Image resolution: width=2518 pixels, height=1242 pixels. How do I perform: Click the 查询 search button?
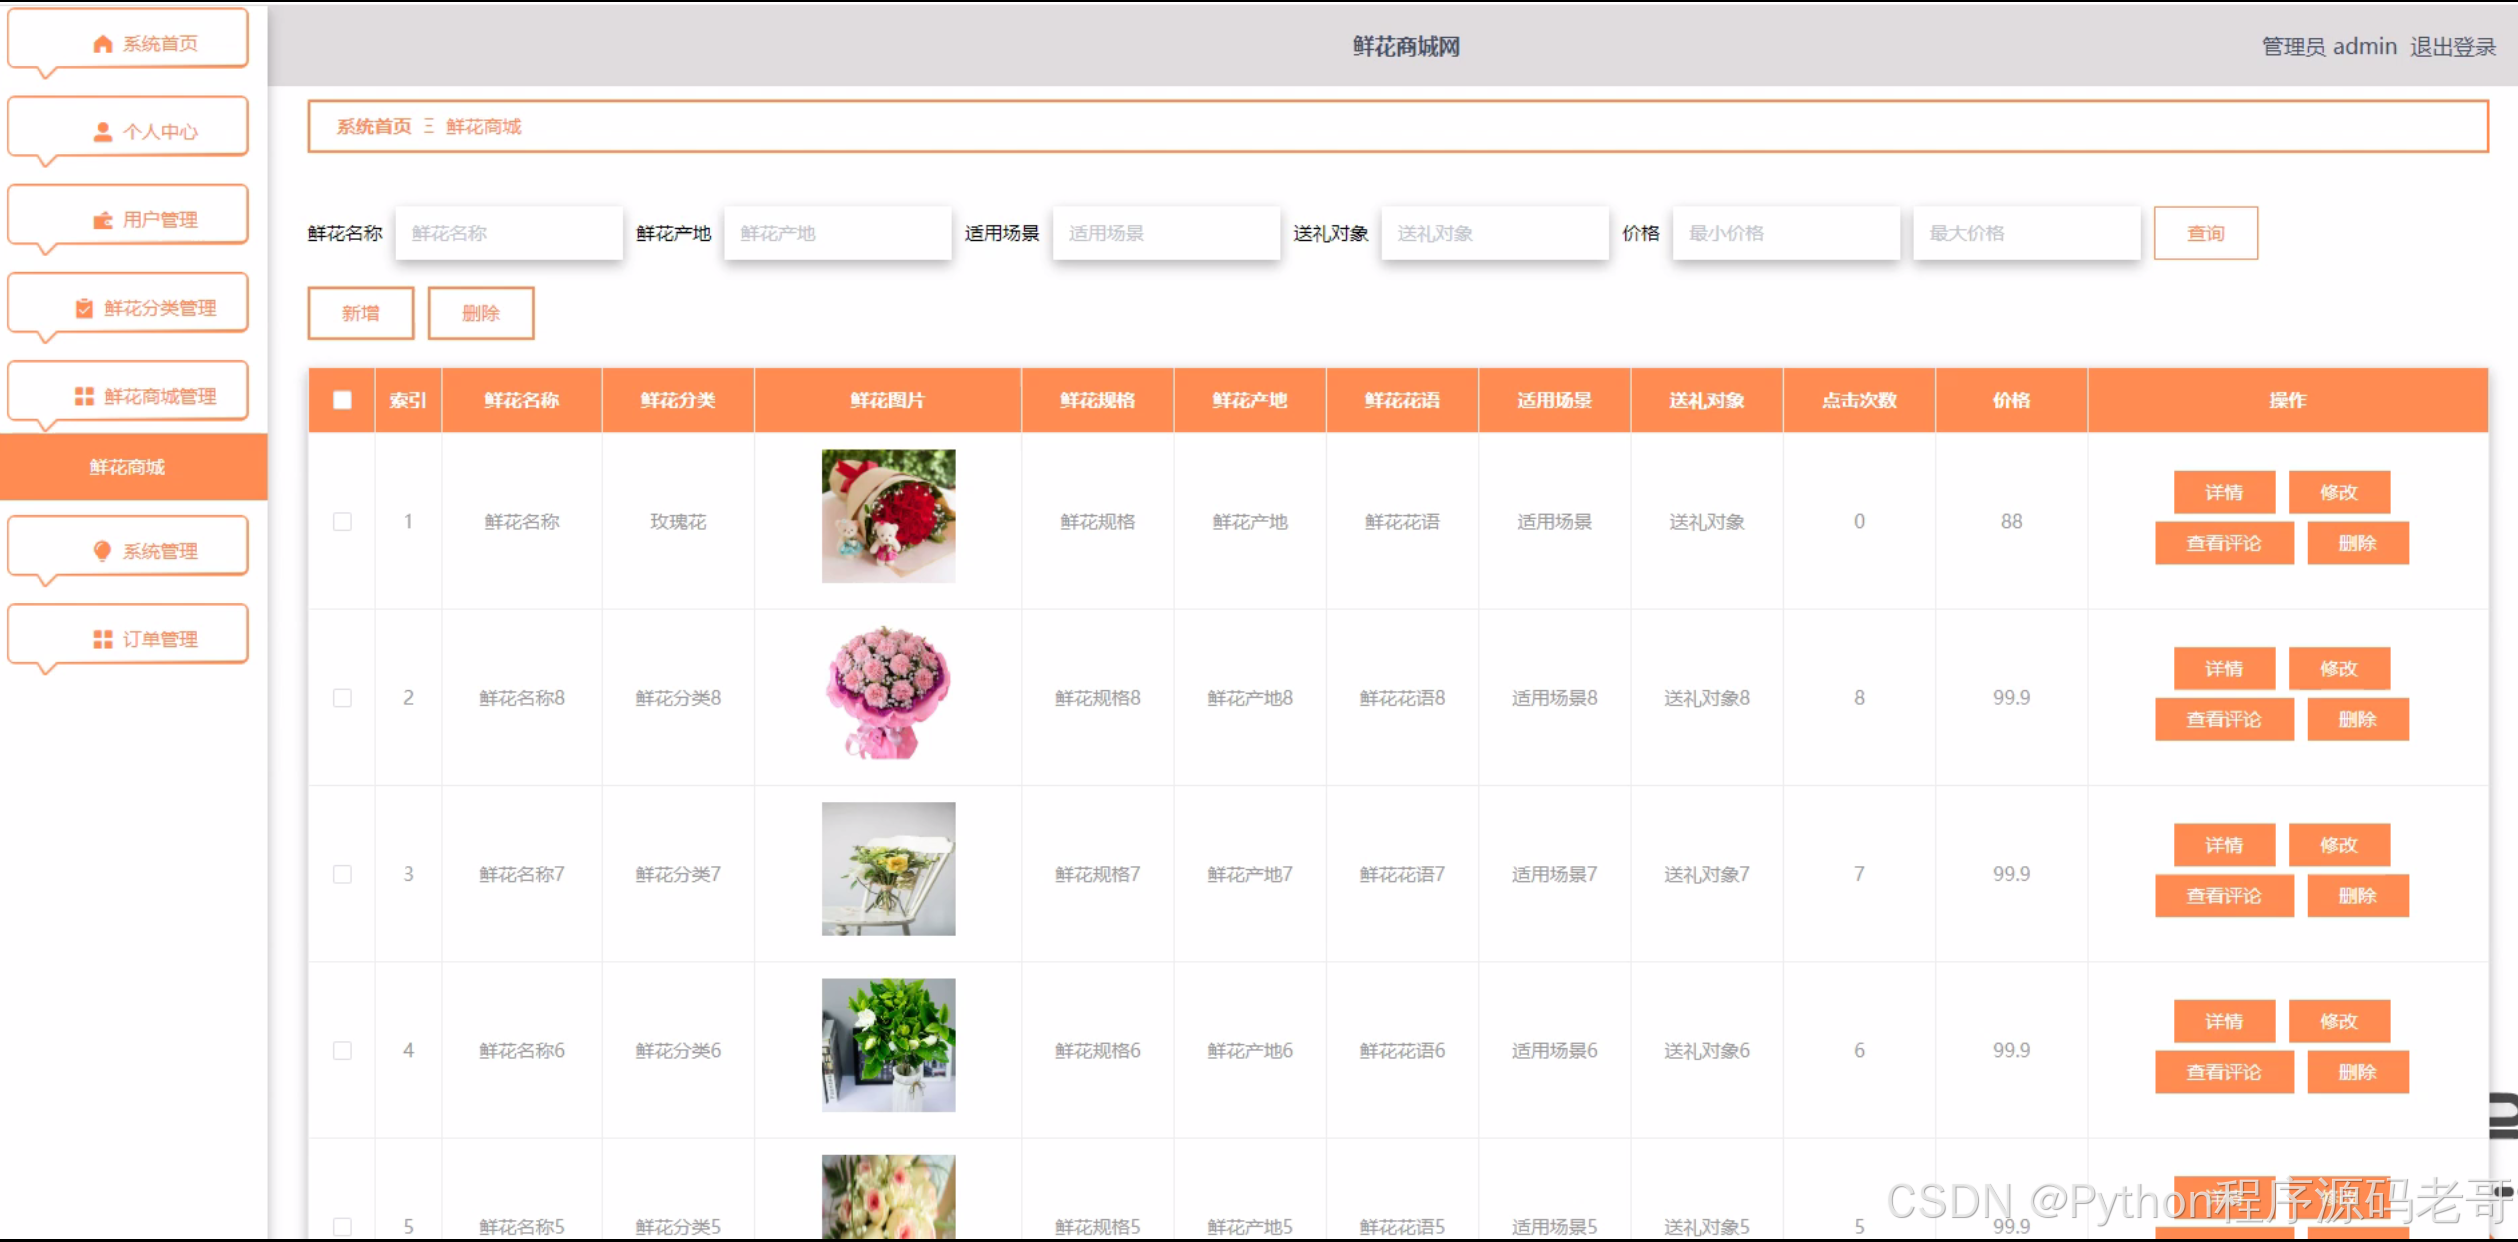2205,233
